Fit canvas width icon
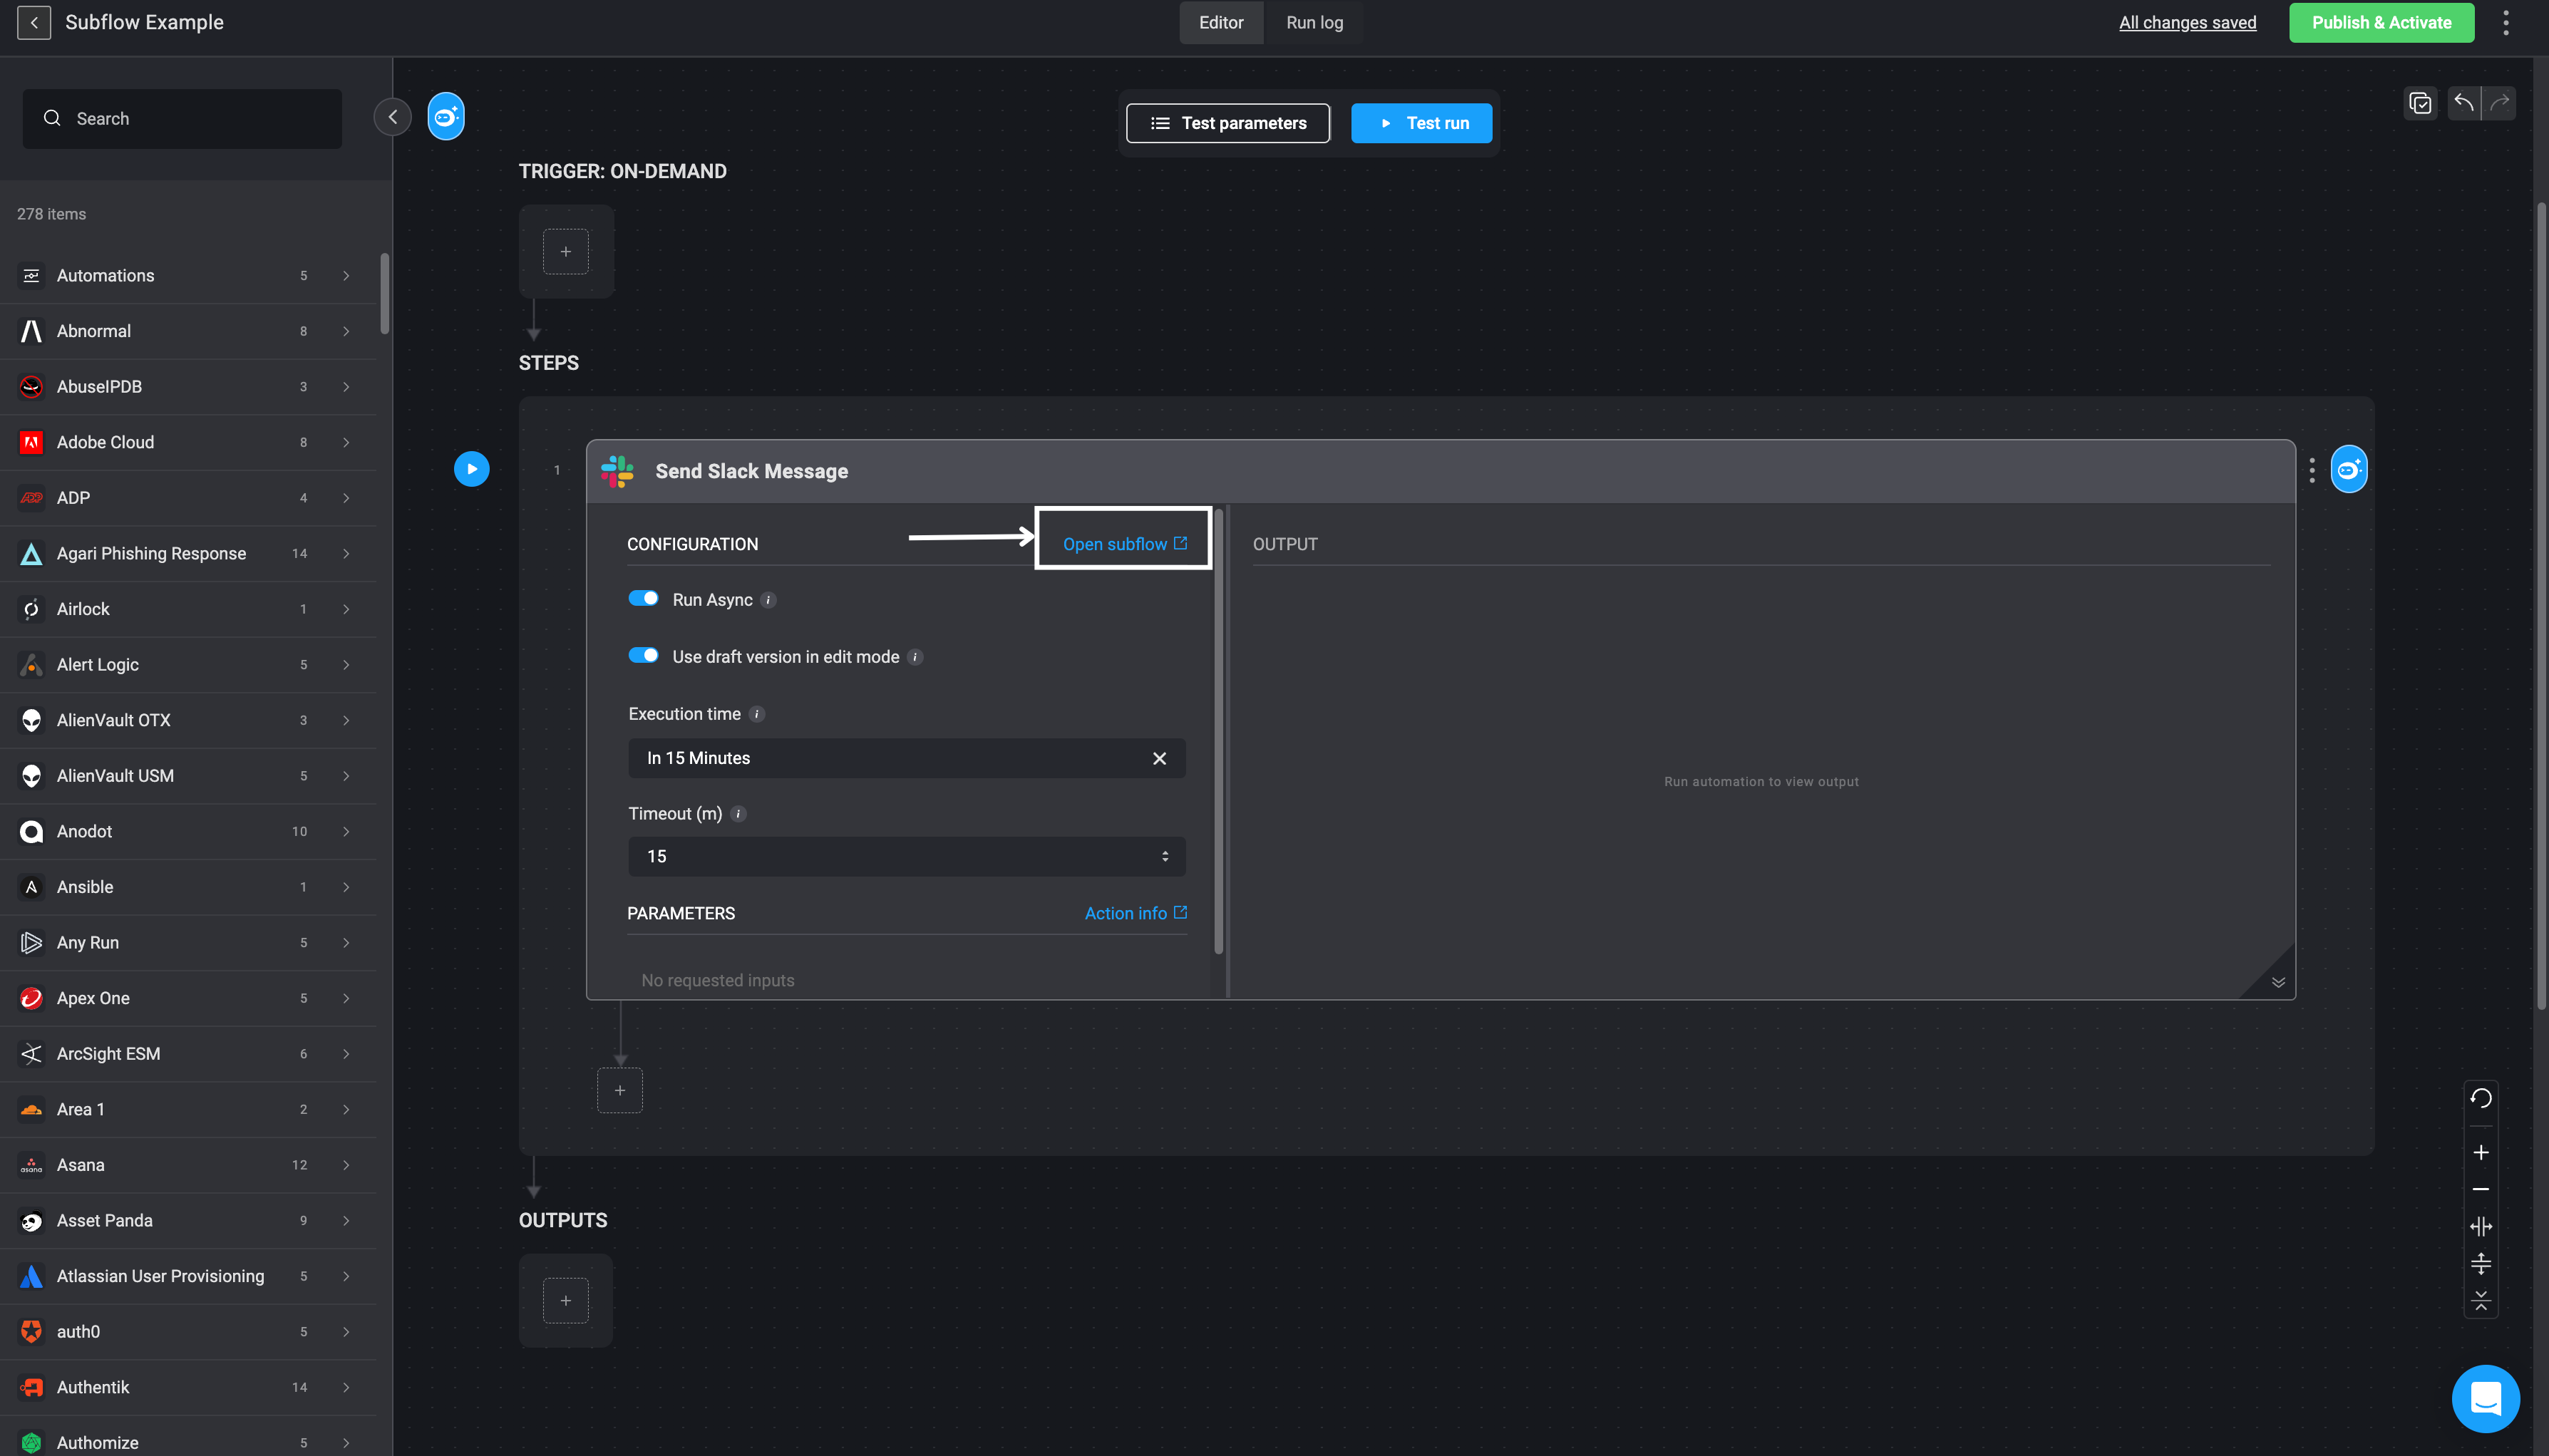The height and width of the screenshot is (1456, 2549). click(x=2480, y=1226)
